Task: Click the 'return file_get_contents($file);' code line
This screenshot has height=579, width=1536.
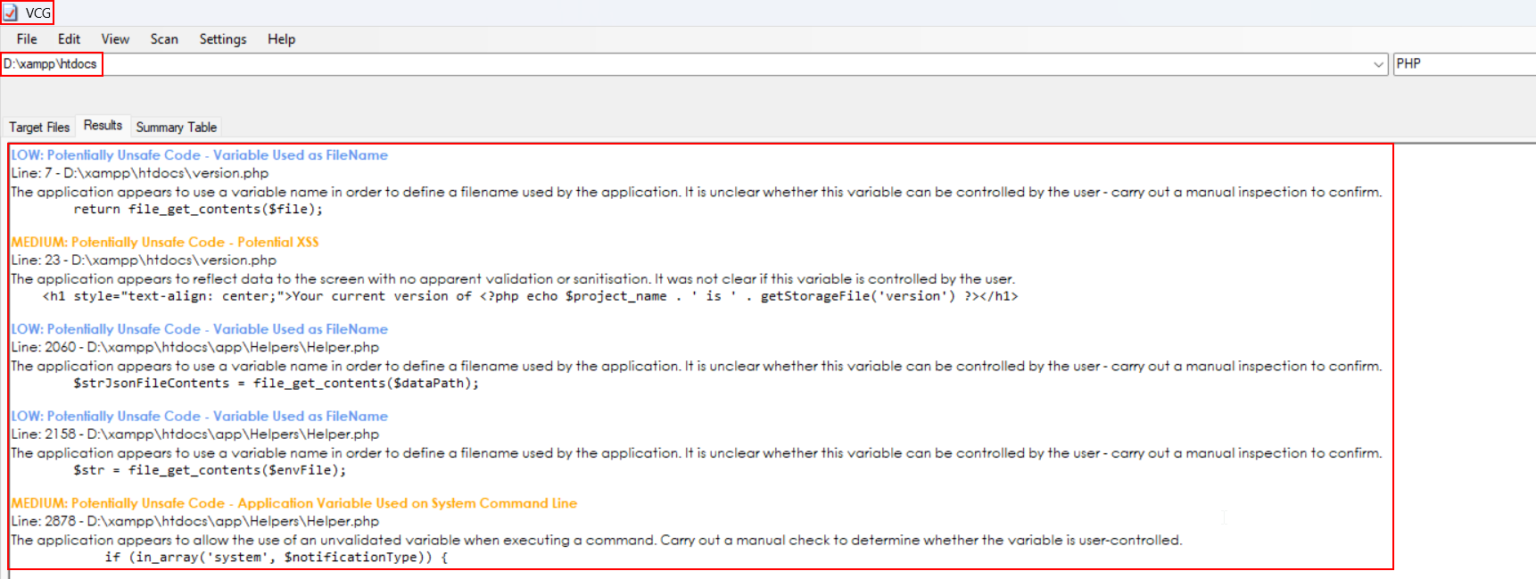Action: point(199,210)
